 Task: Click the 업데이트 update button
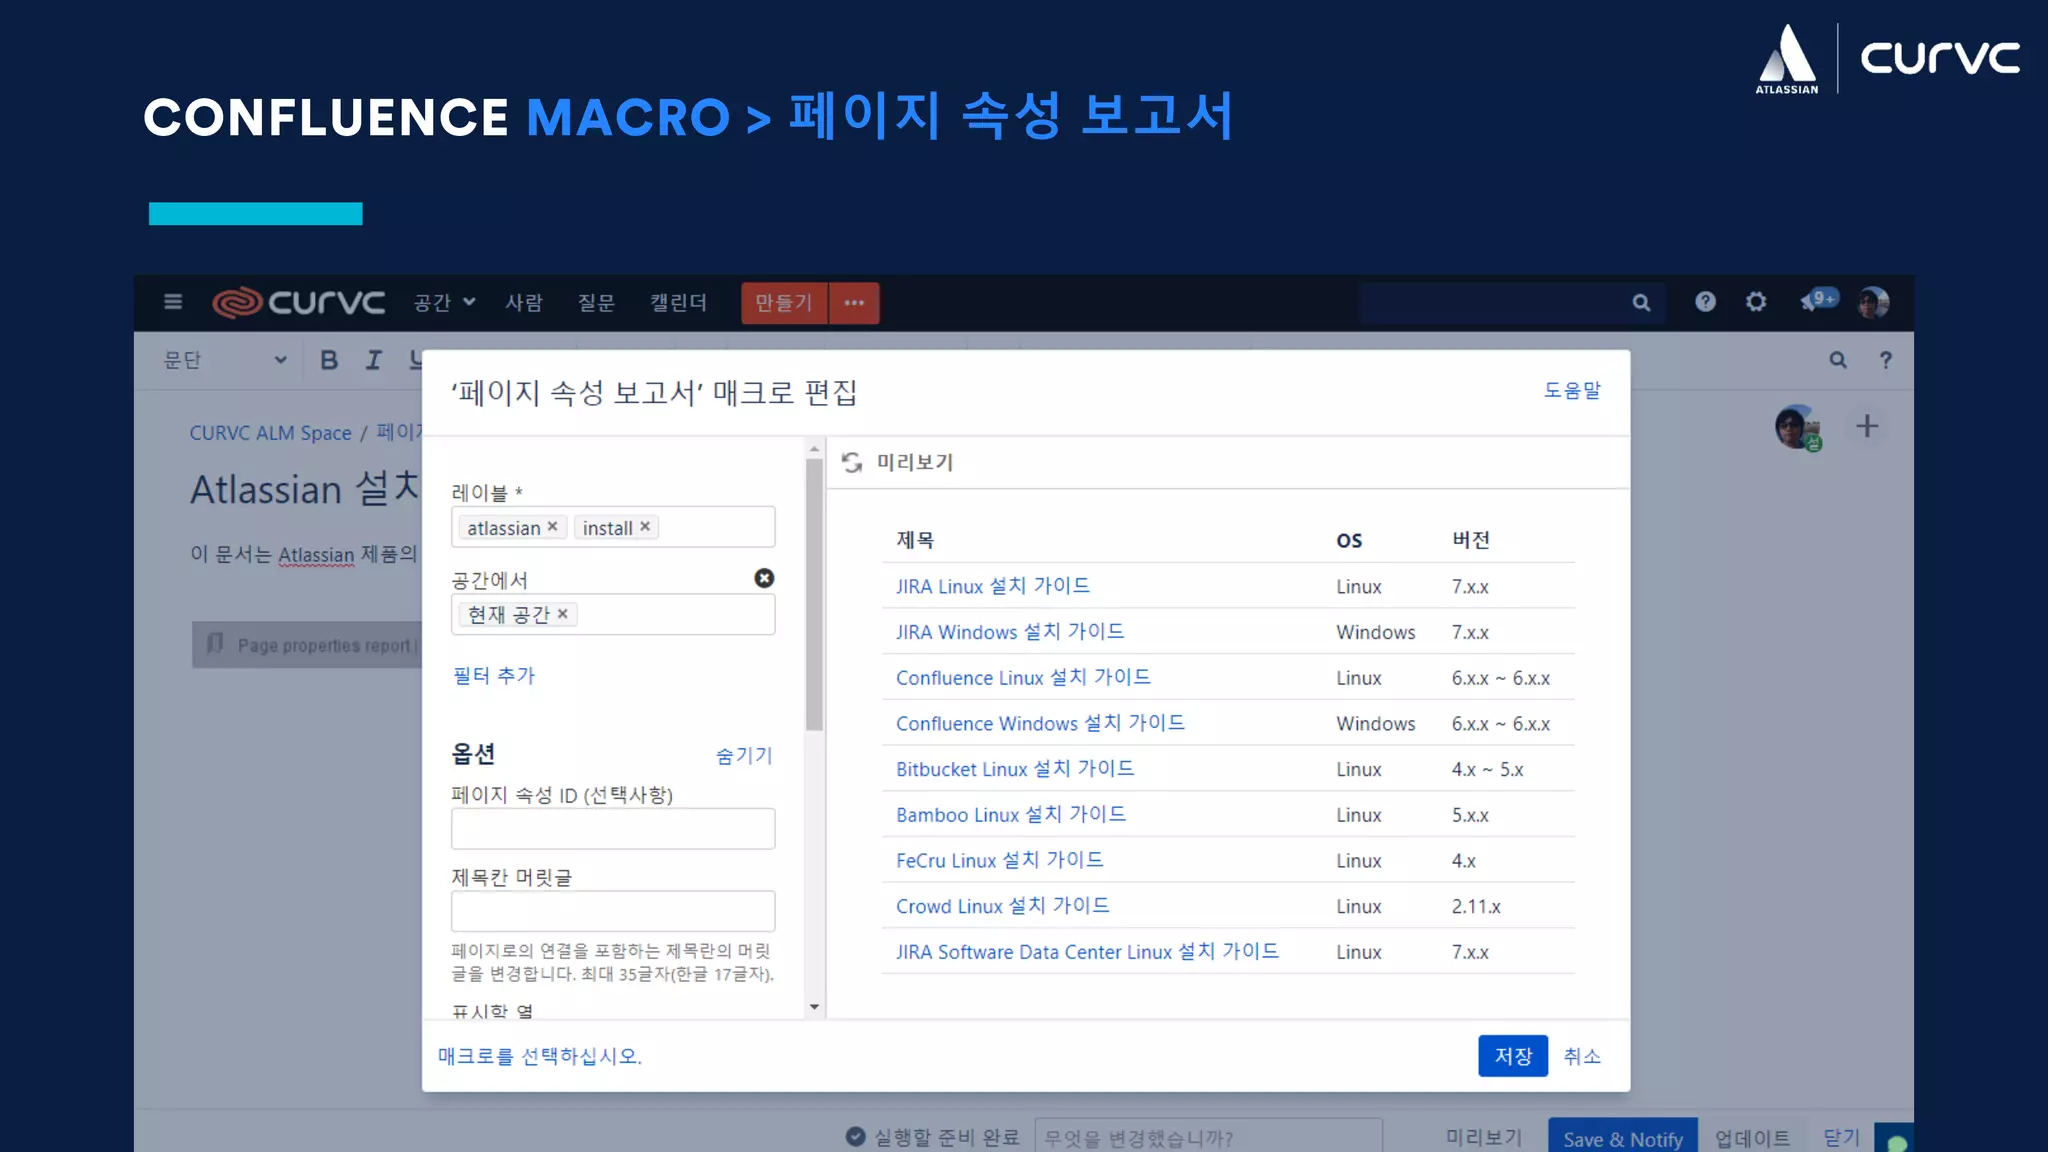pyautogui.click(x=1753, y=1138)
